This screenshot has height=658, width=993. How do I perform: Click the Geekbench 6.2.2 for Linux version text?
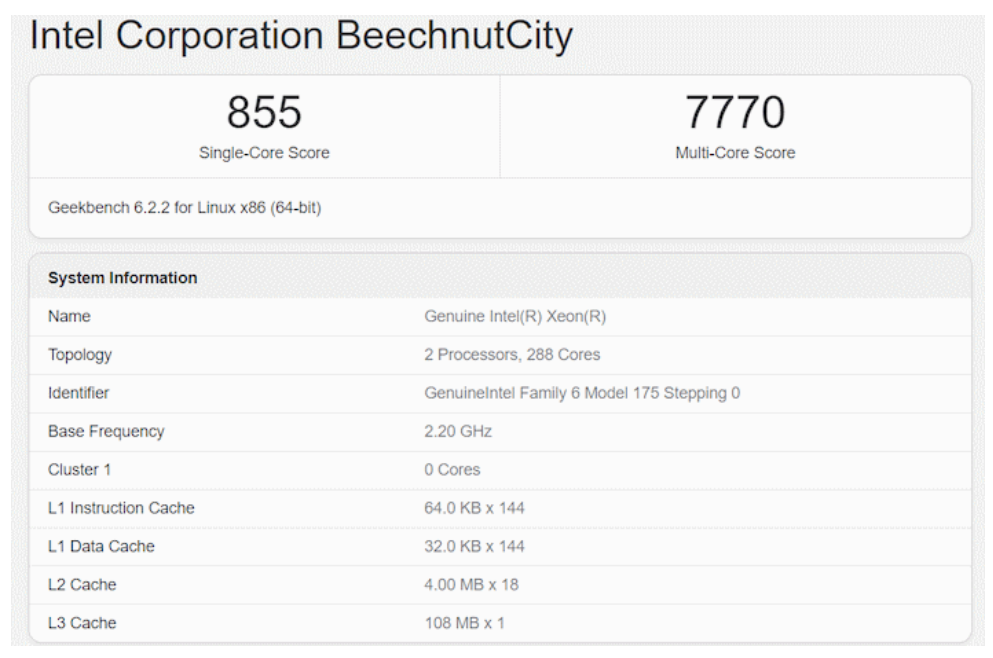(185, 208)
